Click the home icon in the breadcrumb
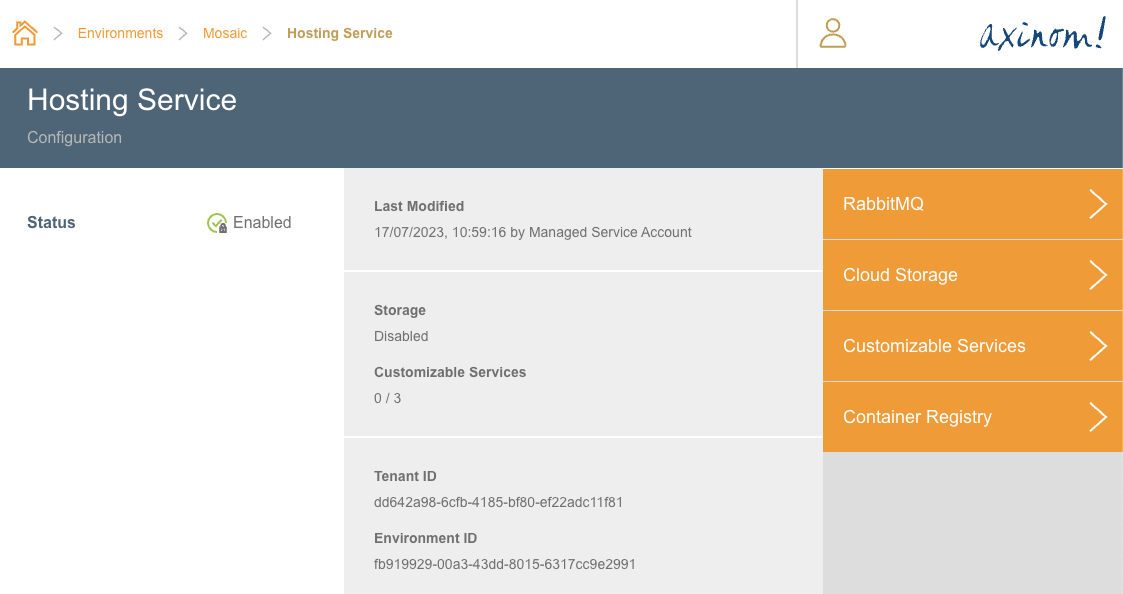 pyautogui.click(x=24, y=32)
